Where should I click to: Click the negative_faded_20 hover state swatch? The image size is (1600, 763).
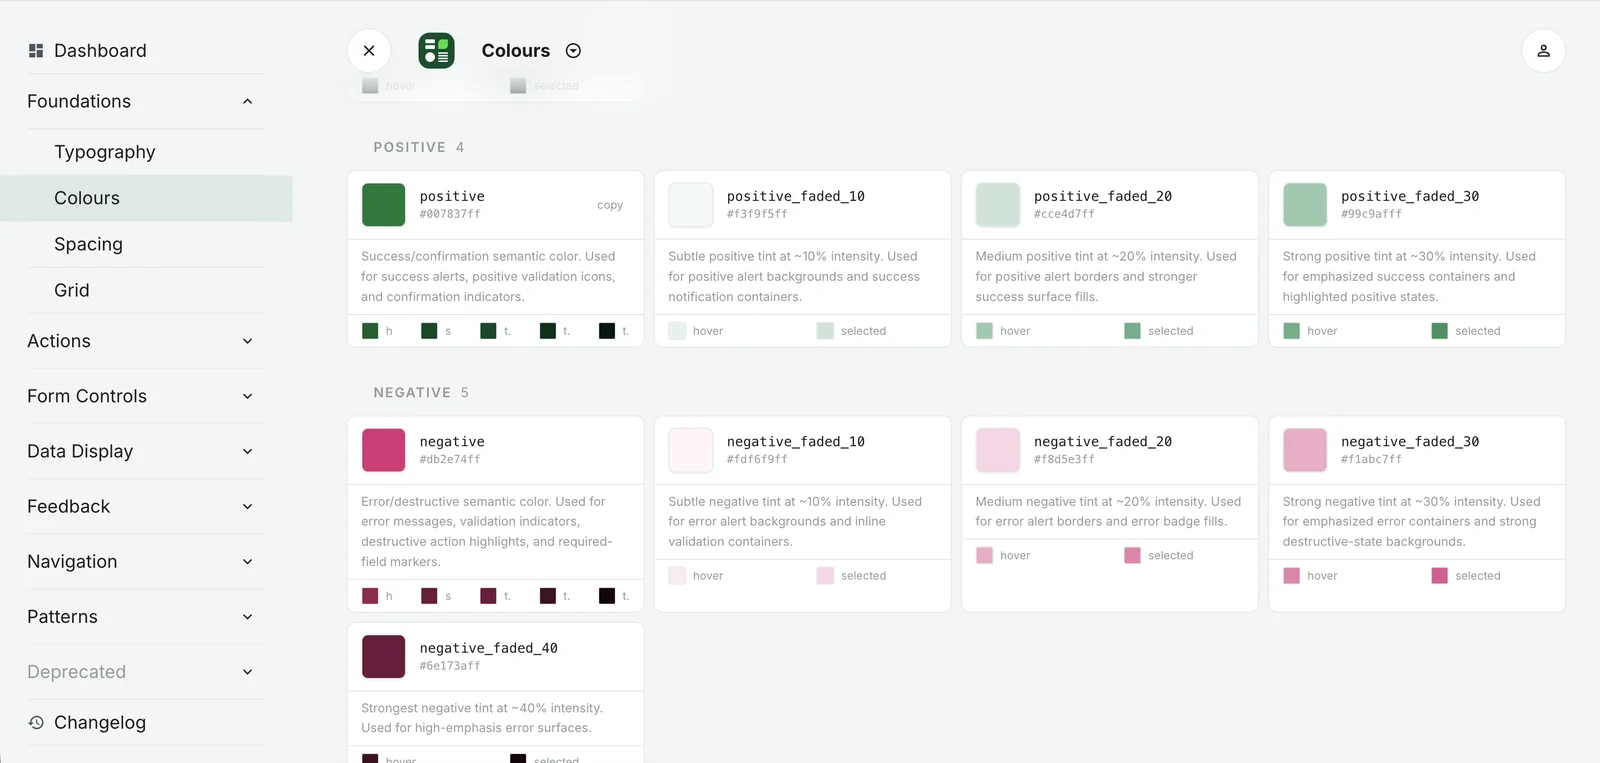coord(984,555)
